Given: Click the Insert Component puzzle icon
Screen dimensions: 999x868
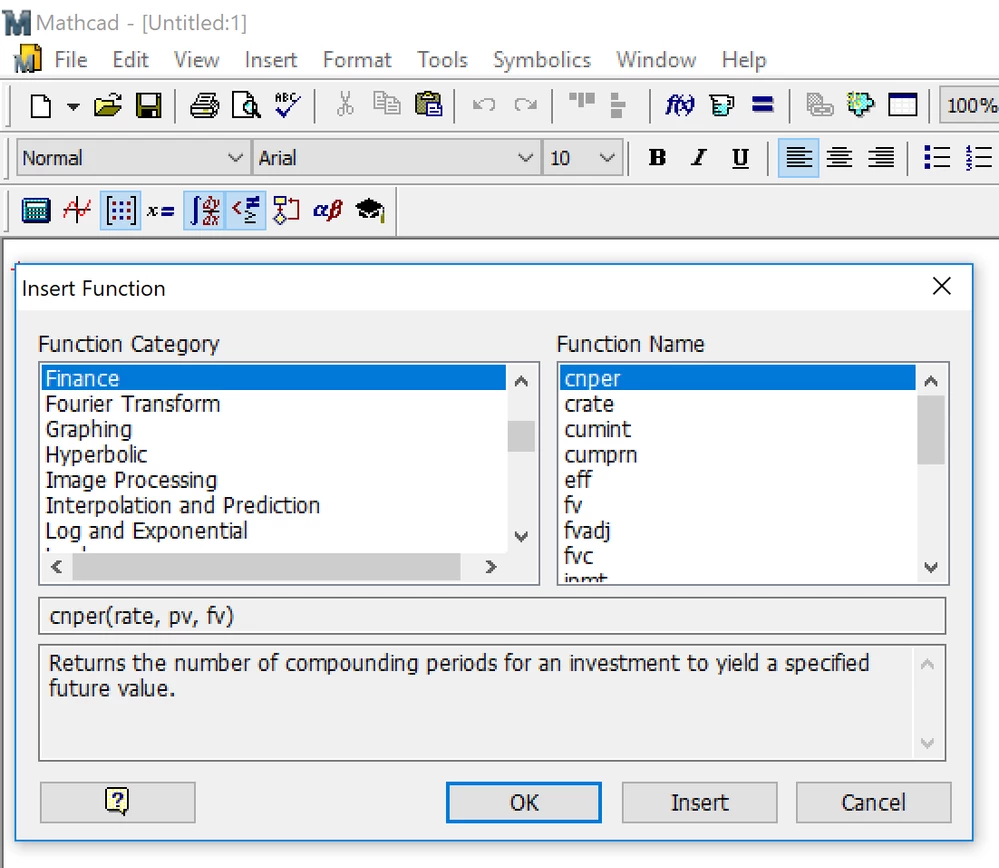Looking at the screenshot, I should tap(860, 104).
